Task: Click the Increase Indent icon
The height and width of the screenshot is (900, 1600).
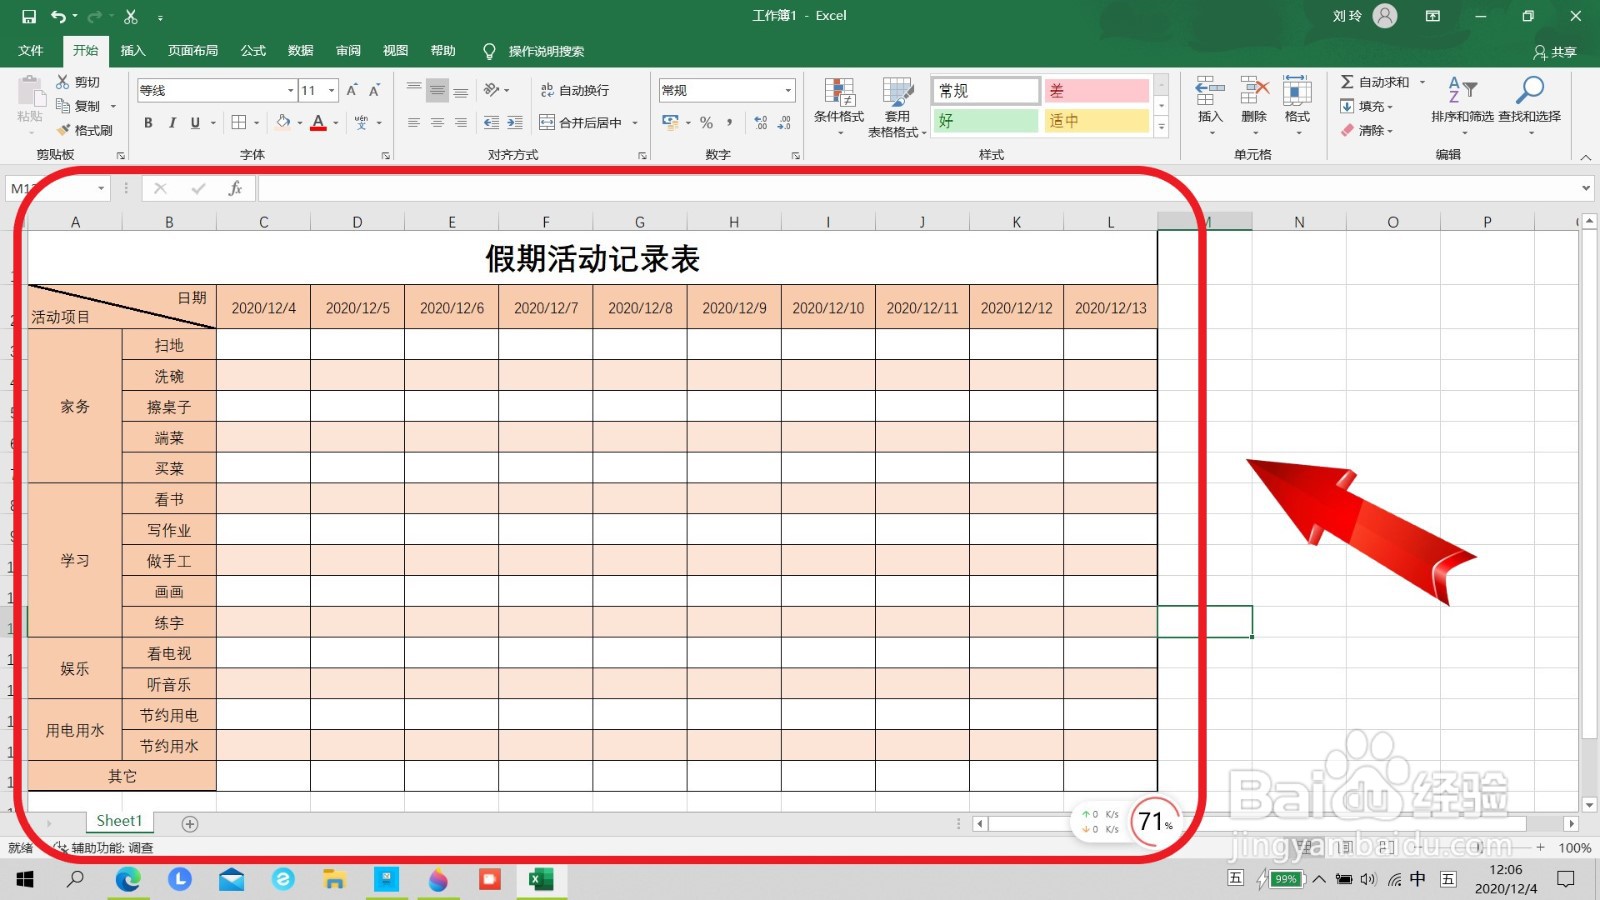Action: click(515, 122)
